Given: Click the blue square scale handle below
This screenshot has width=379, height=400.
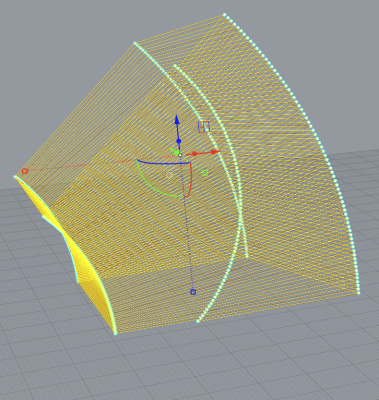Looking at the screenshot, I should pos(193,292).
